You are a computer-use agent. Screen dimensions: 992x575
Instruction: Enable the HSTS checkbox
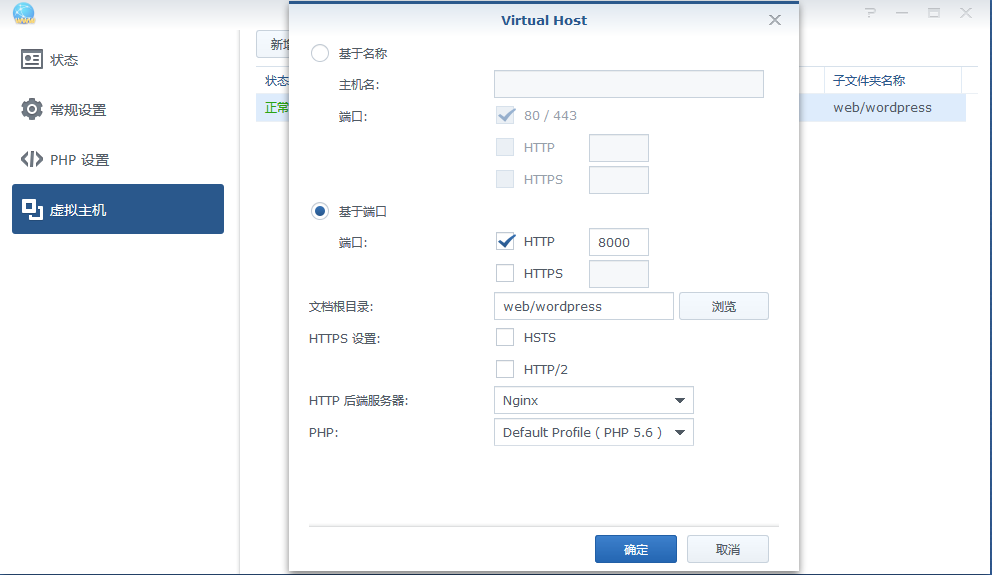(x=505, y=337)
